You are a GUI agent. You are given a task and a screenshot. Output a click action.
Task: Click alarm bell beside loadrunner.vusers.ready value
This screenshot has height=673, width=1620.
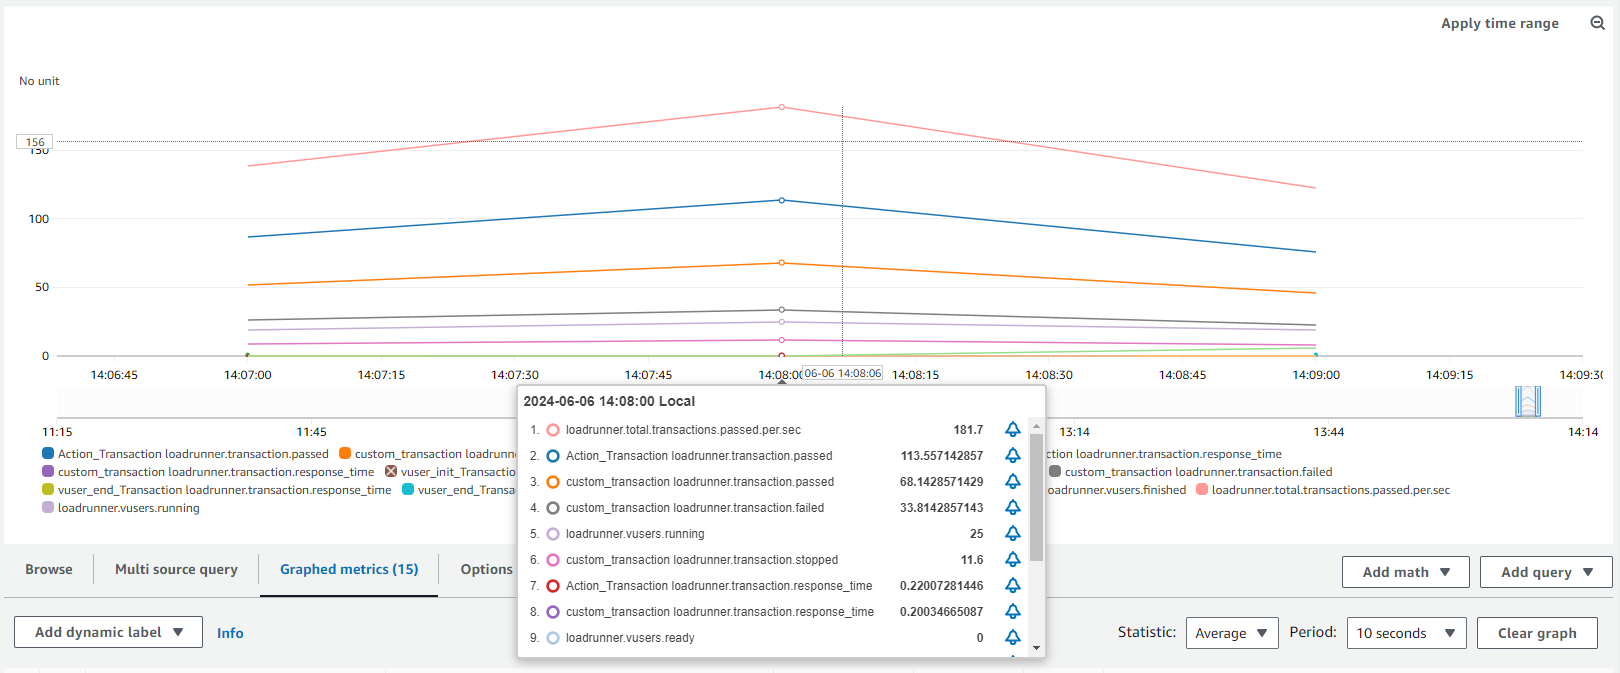1012,638
